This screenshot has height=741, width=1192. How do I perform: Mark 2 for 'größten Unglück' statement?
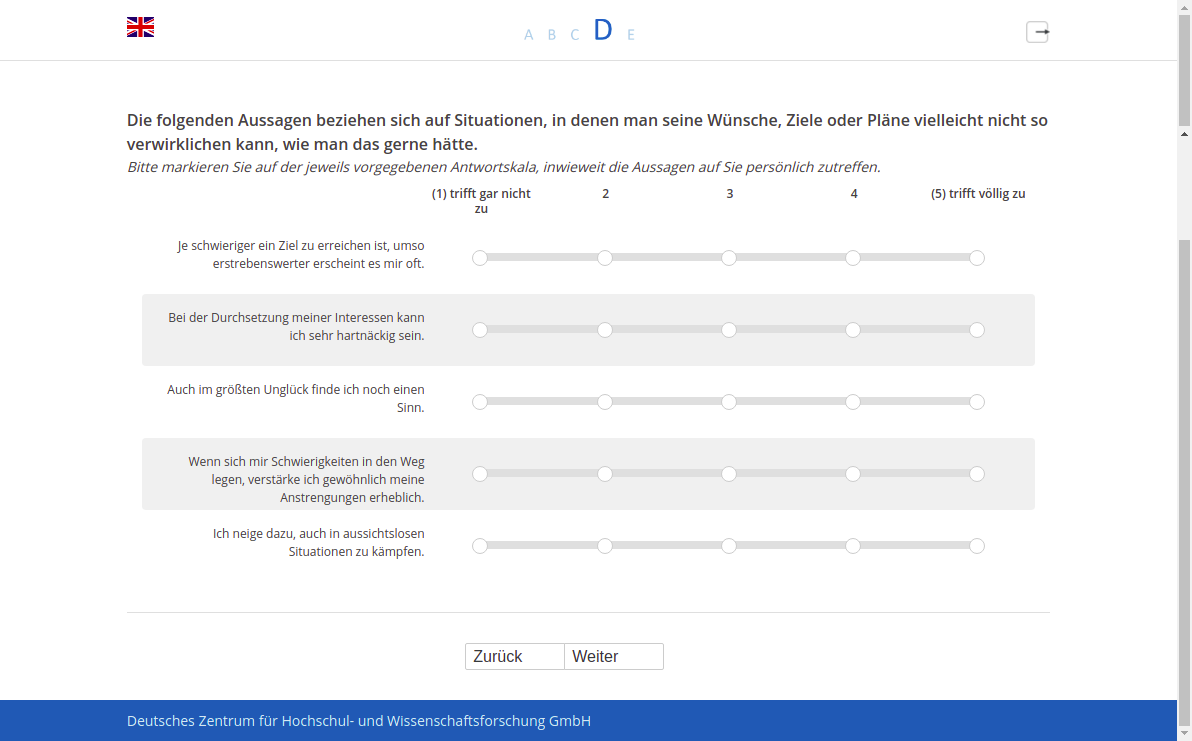[x=604, y=402]
